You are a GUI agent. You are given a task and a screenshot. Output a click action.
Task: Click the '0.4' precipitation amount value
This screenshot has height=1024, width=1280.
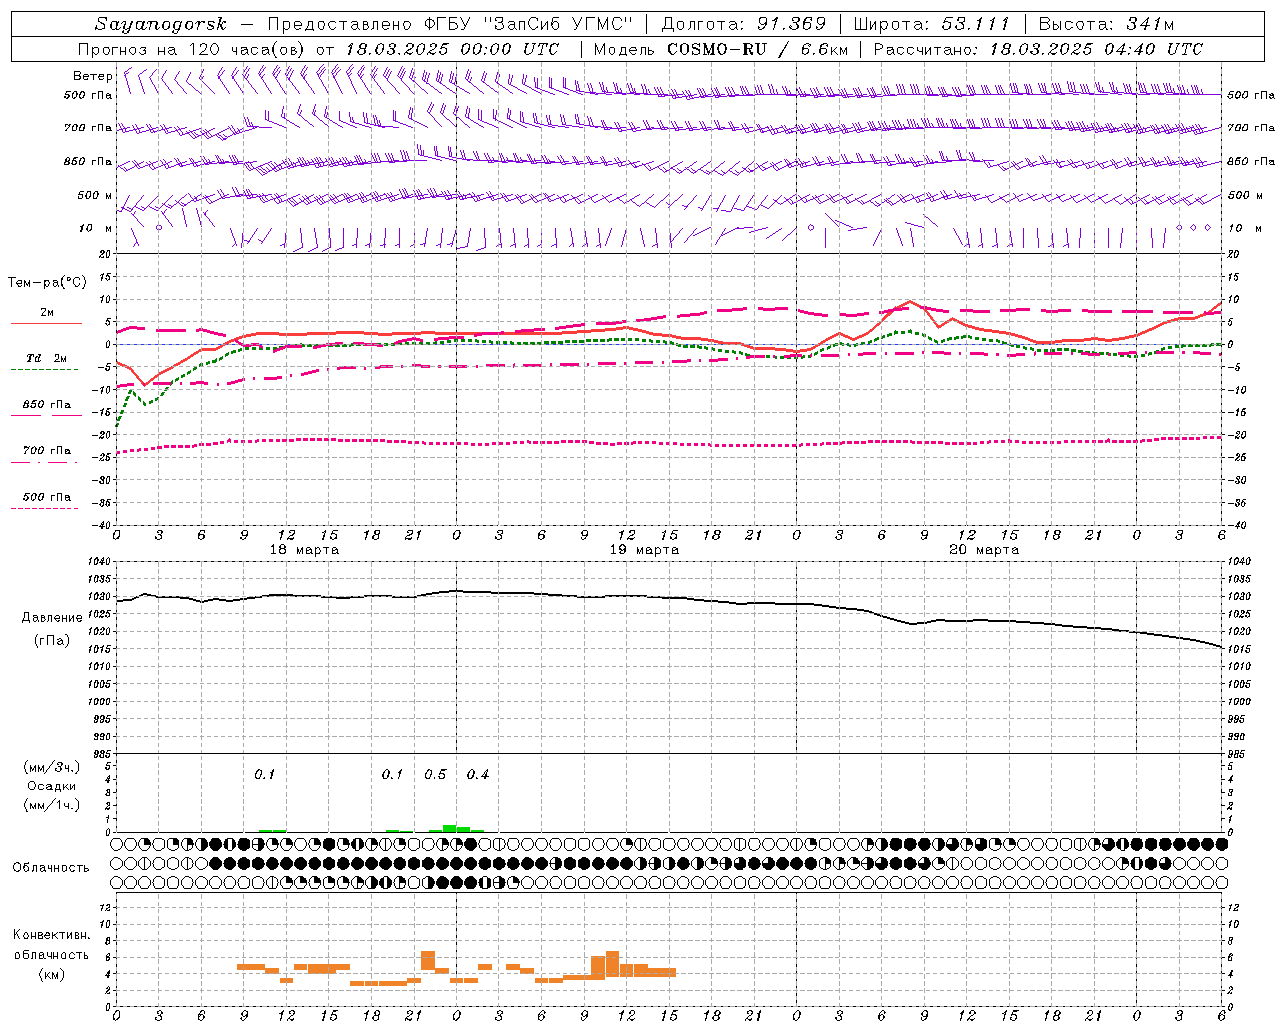tap(478, 775)
